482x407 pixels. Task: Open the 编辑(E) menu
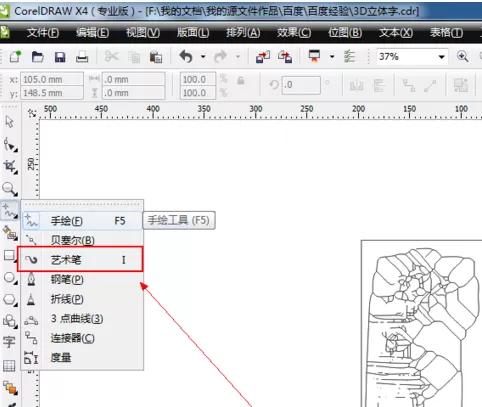pos(92,33)
